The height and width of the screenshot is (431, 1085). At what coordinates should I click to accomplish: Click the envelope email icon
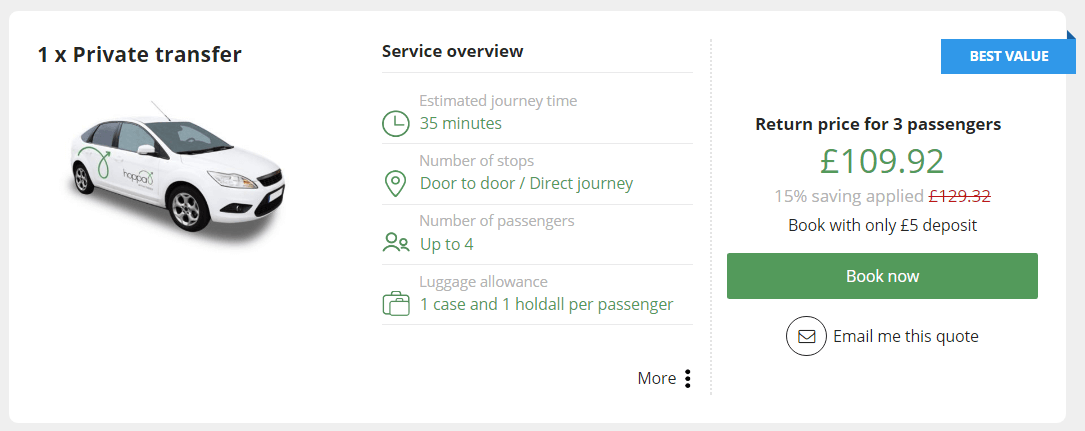(806, 336)
